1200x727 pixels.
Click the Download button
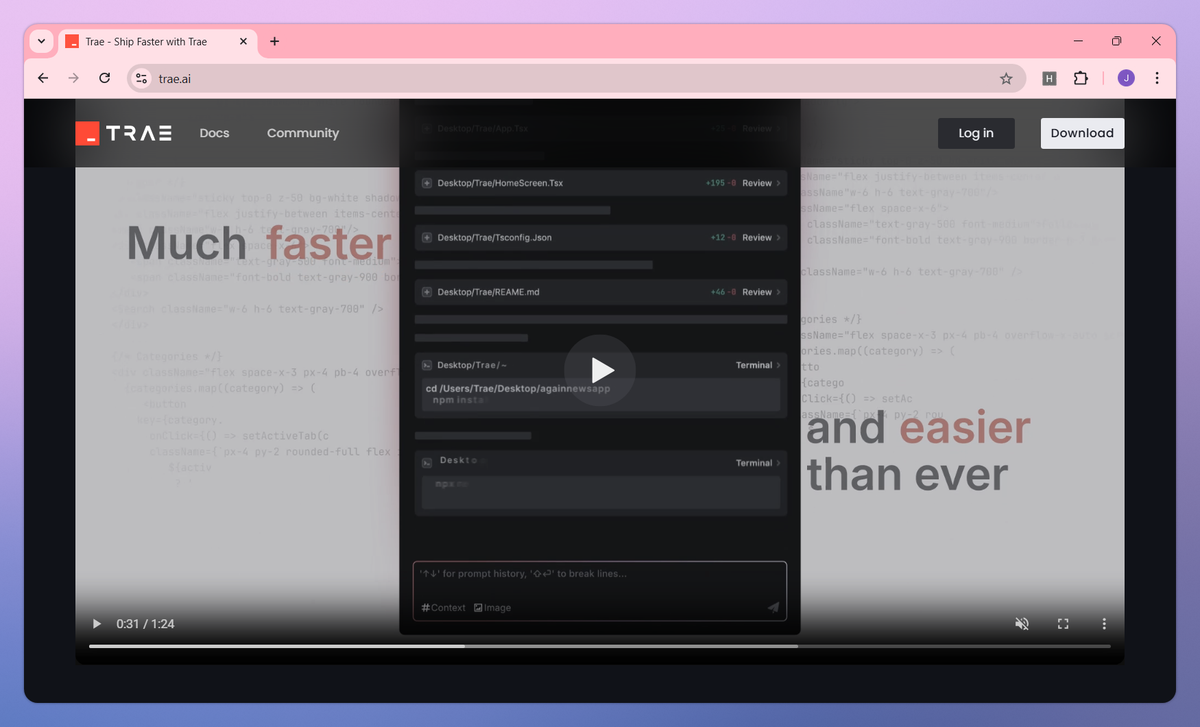[1082, 133]
